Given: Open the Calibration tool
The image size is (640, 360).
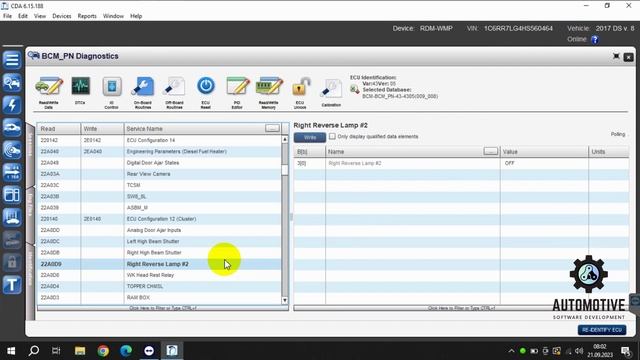Looking at the screenshot, I should tap(331, 93).
